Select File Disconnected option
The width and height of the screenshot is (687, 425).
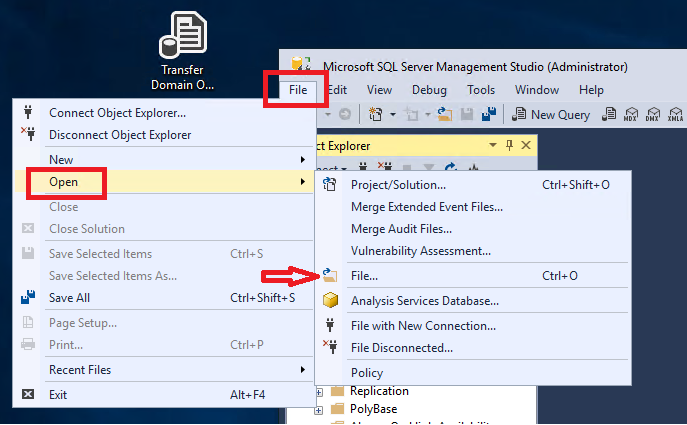click(x=473, y=347)
